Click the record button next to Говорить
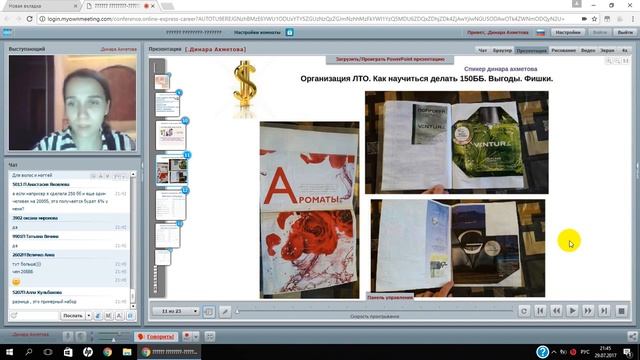Screen dimensions: 640x360 pyautogui.click(x=187, y=336)
